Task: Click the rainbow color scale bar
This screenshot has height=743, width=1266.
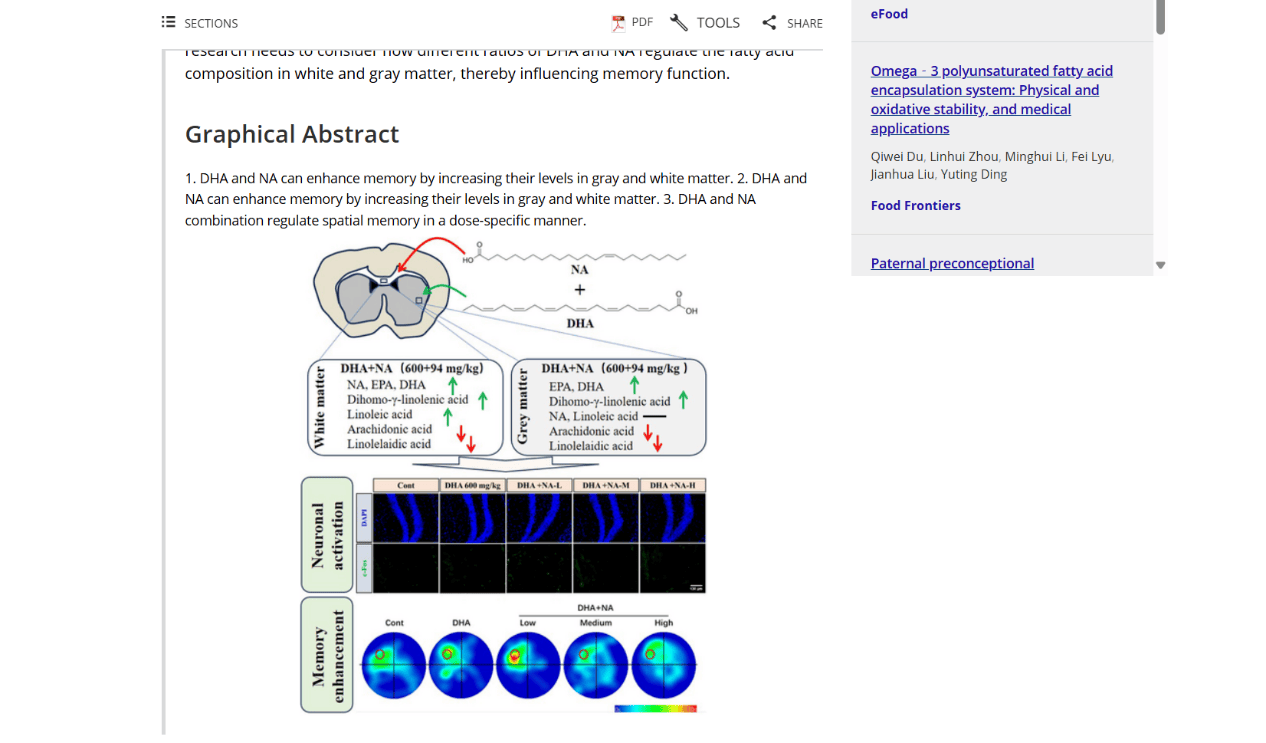Action: click(x=655, y=708)
